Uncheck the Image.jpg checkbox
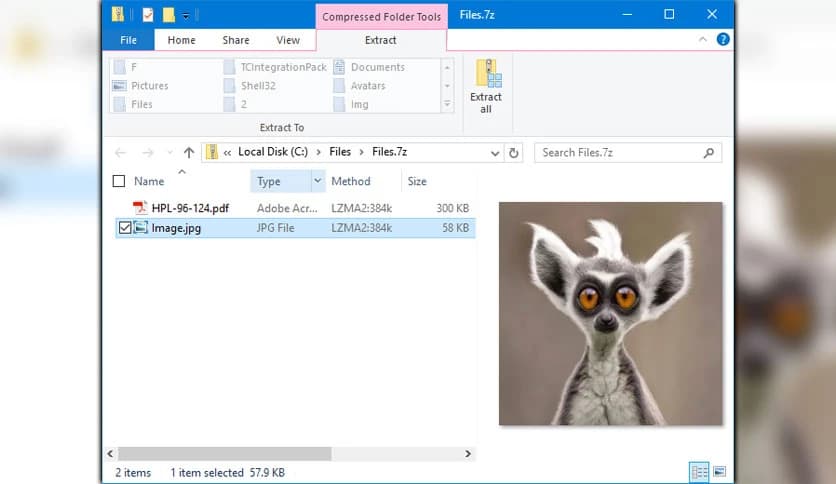Viewport: 836px width, 484px height. tap(124, 228)
